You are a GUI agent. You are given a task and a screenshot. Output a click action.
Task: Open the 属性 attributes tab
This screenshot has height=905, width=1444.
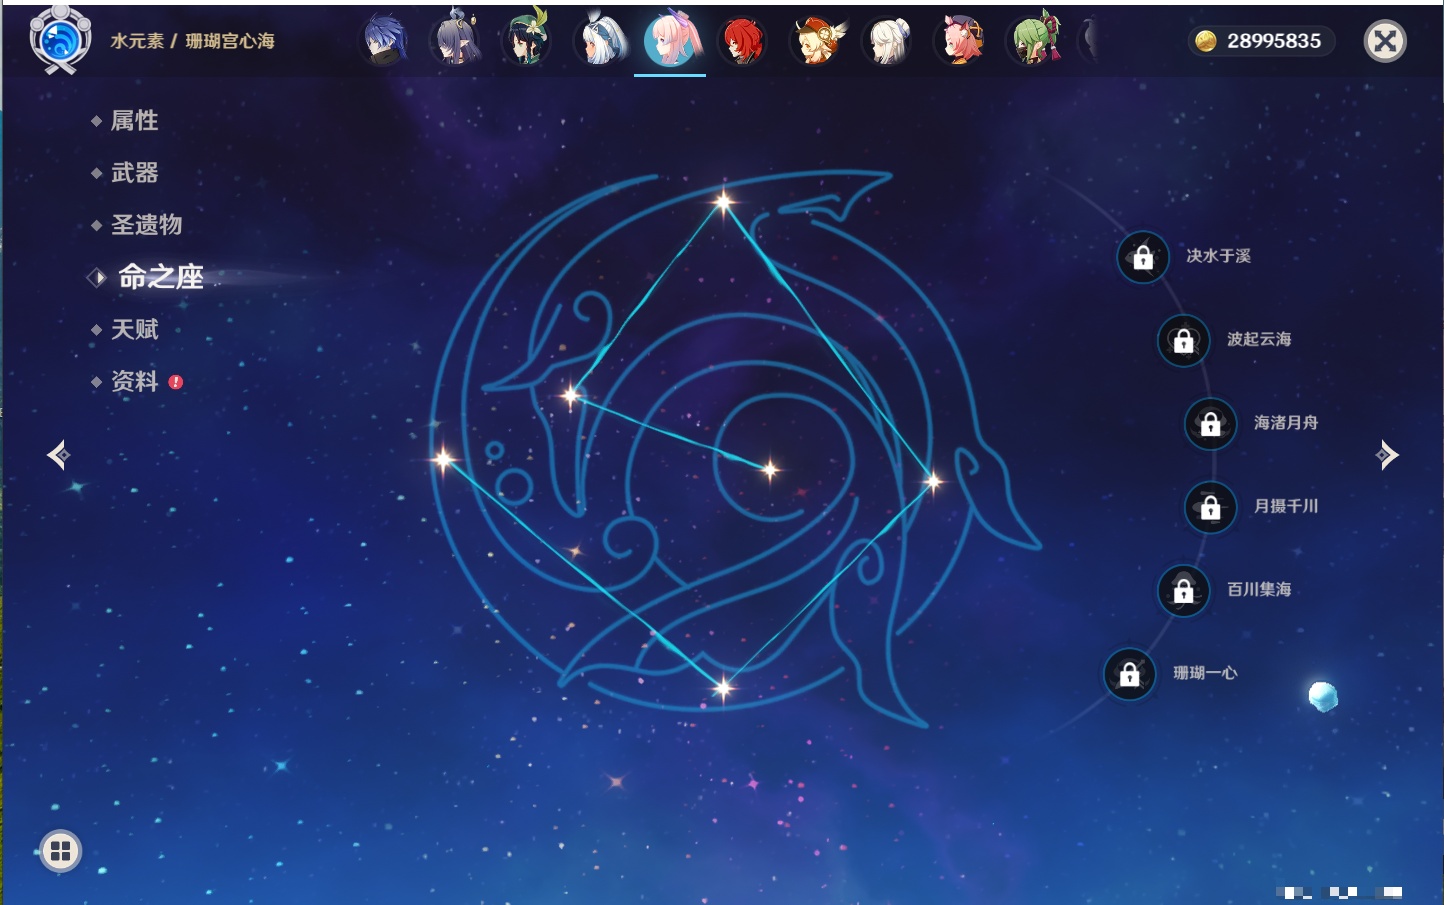click(134, 121)
